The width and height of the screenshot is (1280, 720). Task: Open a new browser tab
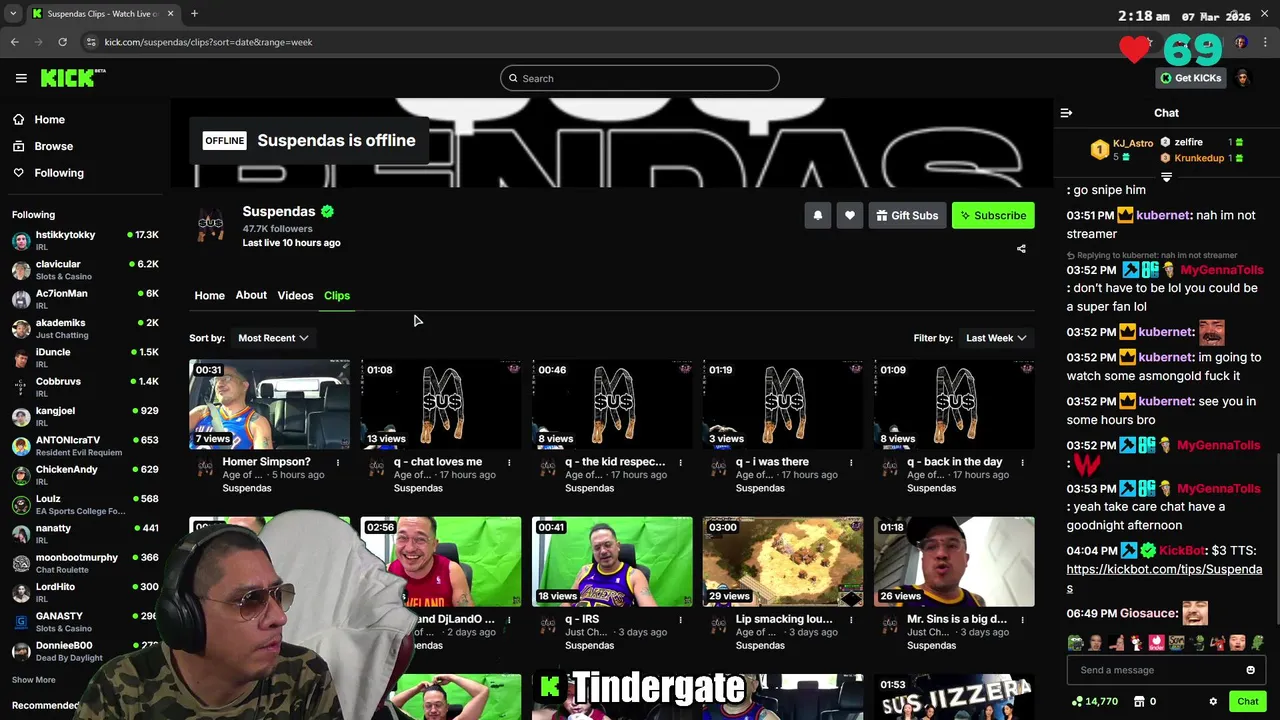194,13
